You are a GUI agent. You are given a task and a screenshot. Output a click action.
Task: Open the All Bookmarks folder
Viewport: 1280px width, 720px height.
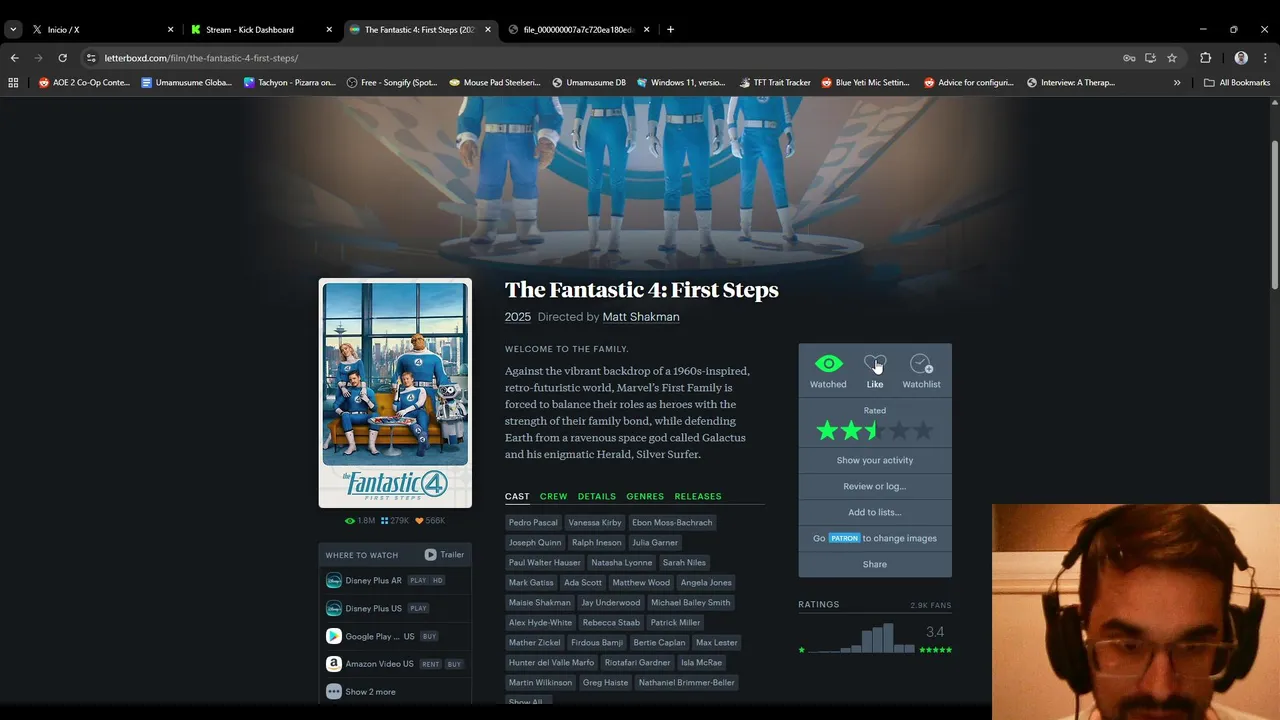[1237, 83]
